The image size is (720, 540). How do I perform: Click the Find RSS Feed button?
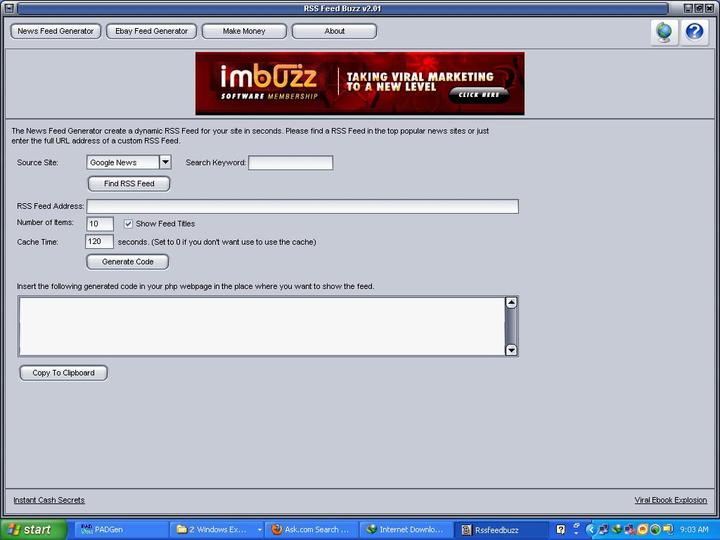[129, 184]
